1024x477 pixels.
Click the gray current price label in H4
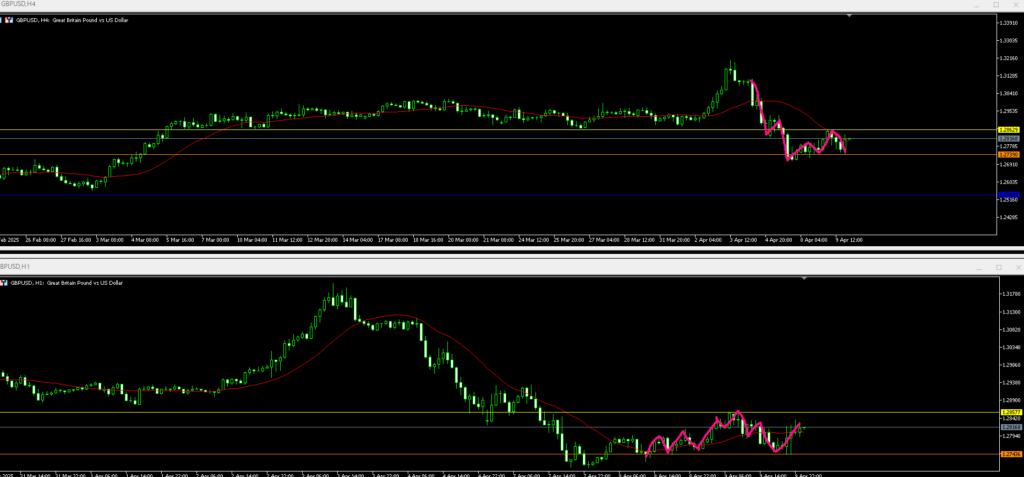tap(1008, 138)
